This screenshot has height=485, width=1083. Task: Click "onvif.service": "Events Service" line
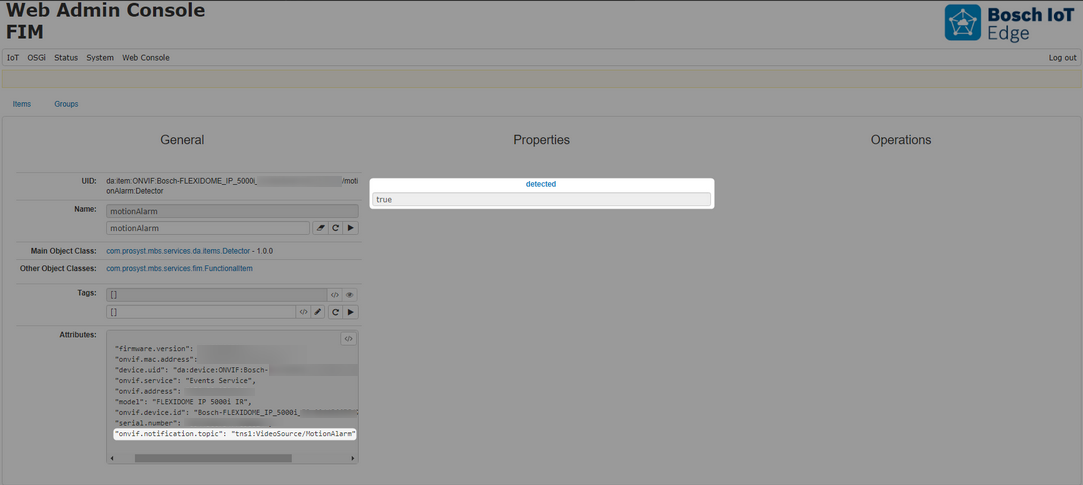pyautogui.click(x=185, y=380)
